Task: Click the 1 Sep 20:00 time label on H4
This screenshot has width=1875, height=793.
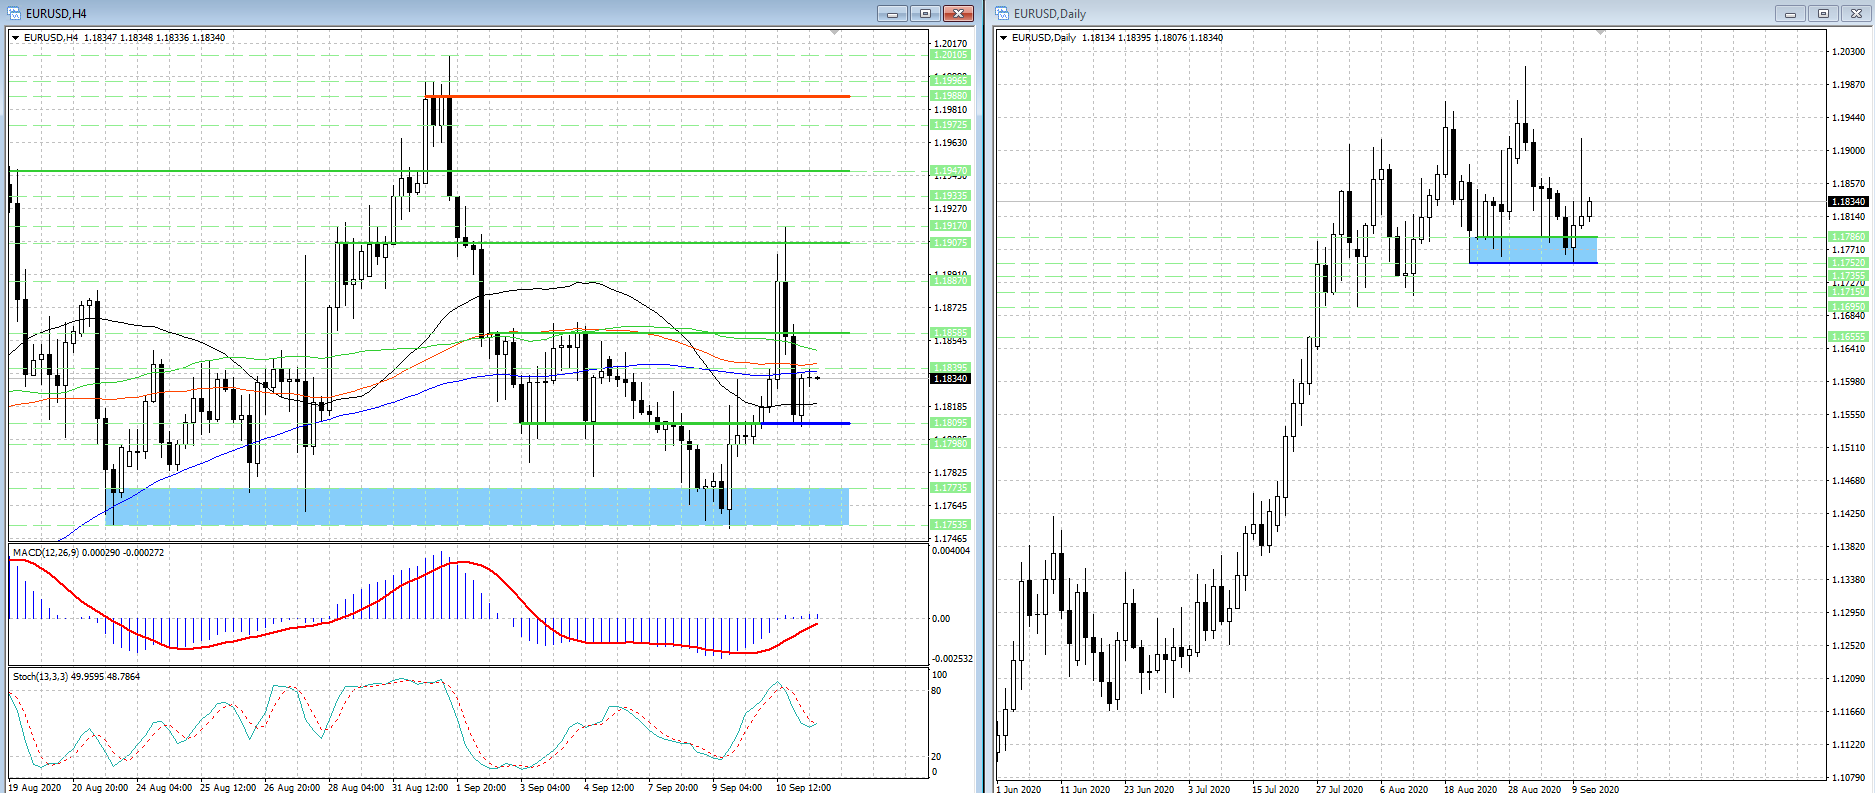Action: click(x=481, y=788)
